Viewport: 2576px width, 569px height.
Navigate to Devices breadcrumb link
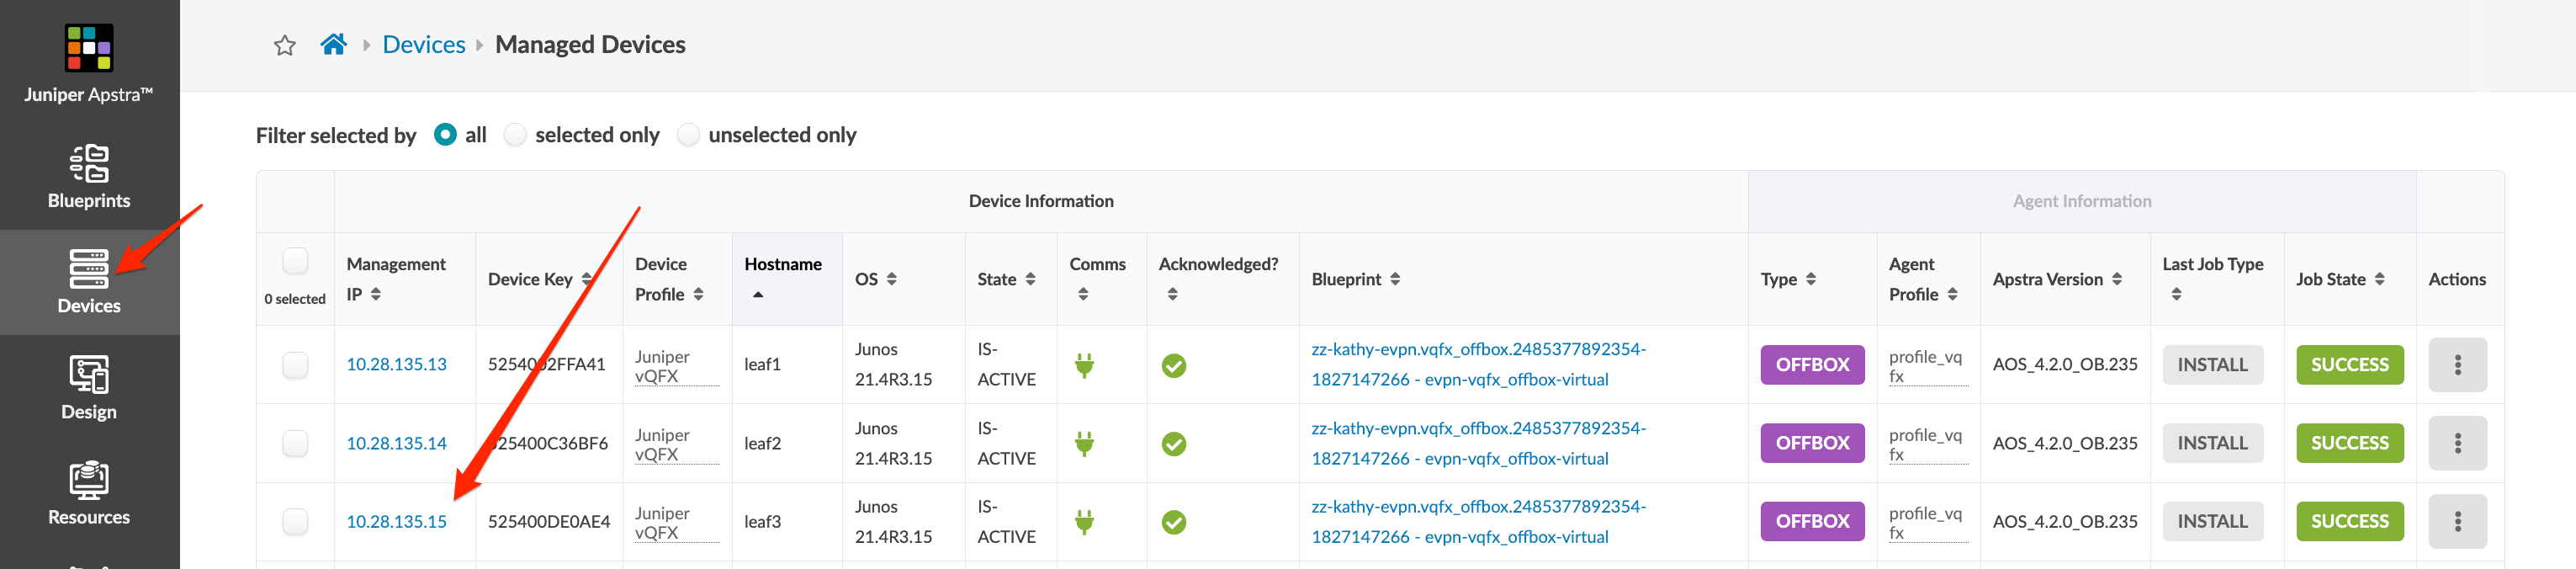point(424,45)
